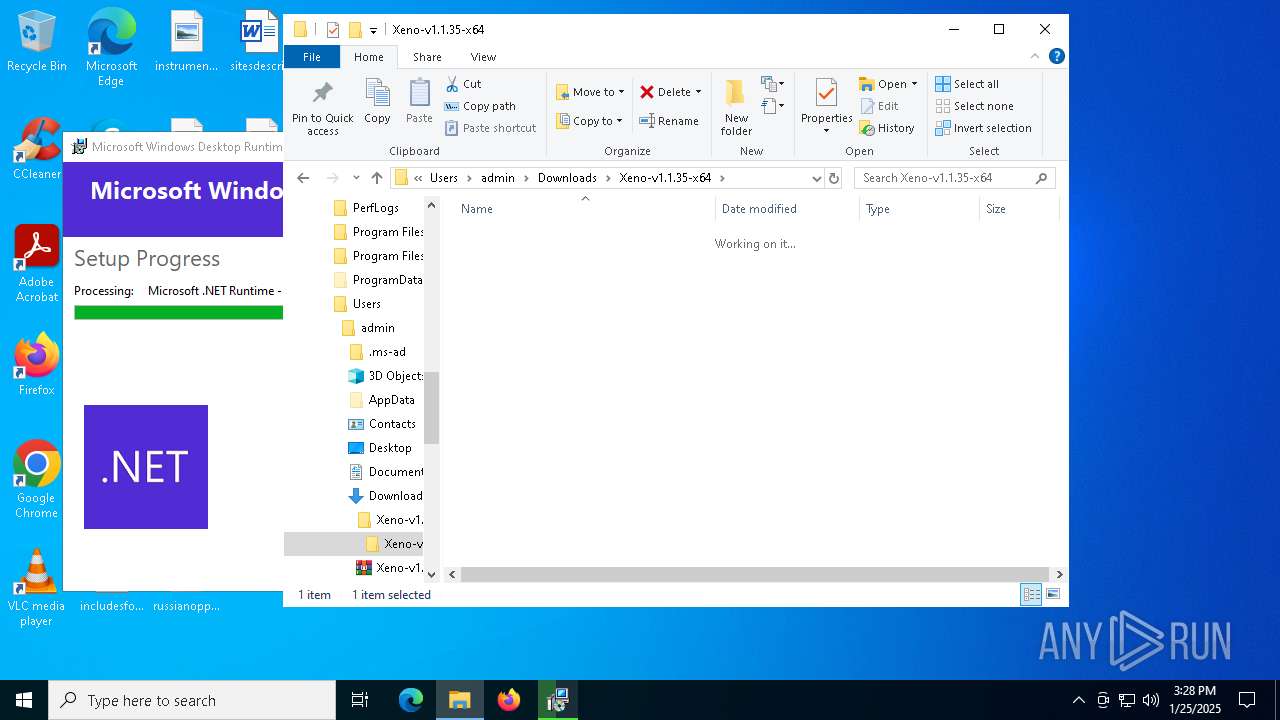Screen dimensions: 1280x720
Task: Click the horizontal scrollbar in file list
Action: coord(755,575)
